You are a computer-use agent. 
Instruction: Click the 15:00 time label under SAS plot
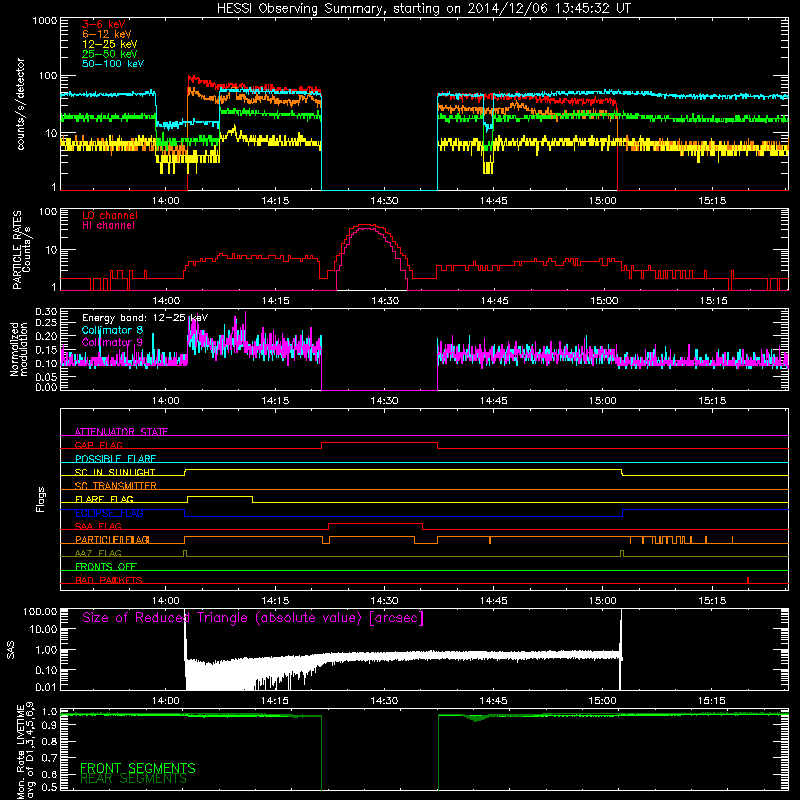tap(603, 701)
